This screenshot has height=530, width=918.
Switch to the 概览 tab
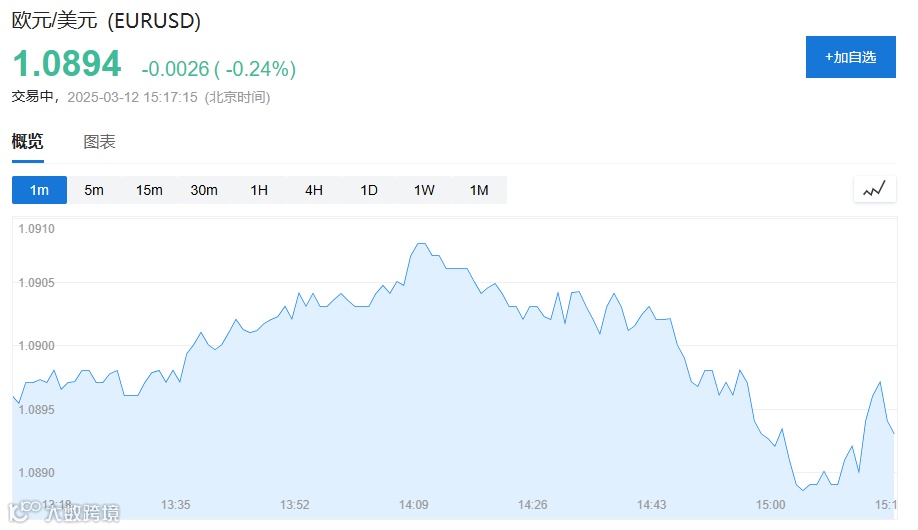point(28,141)
